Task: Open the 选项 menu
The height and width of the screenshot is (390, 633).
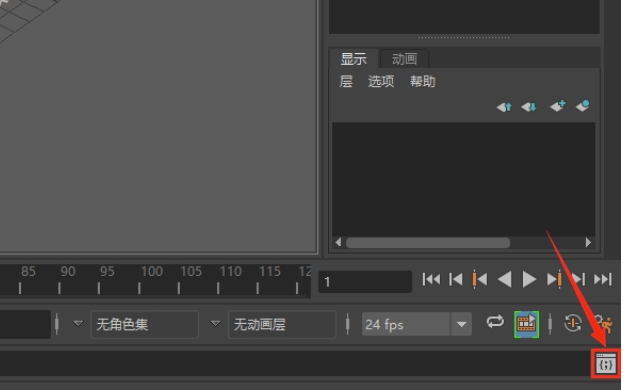Action: [x=381, y=81]
